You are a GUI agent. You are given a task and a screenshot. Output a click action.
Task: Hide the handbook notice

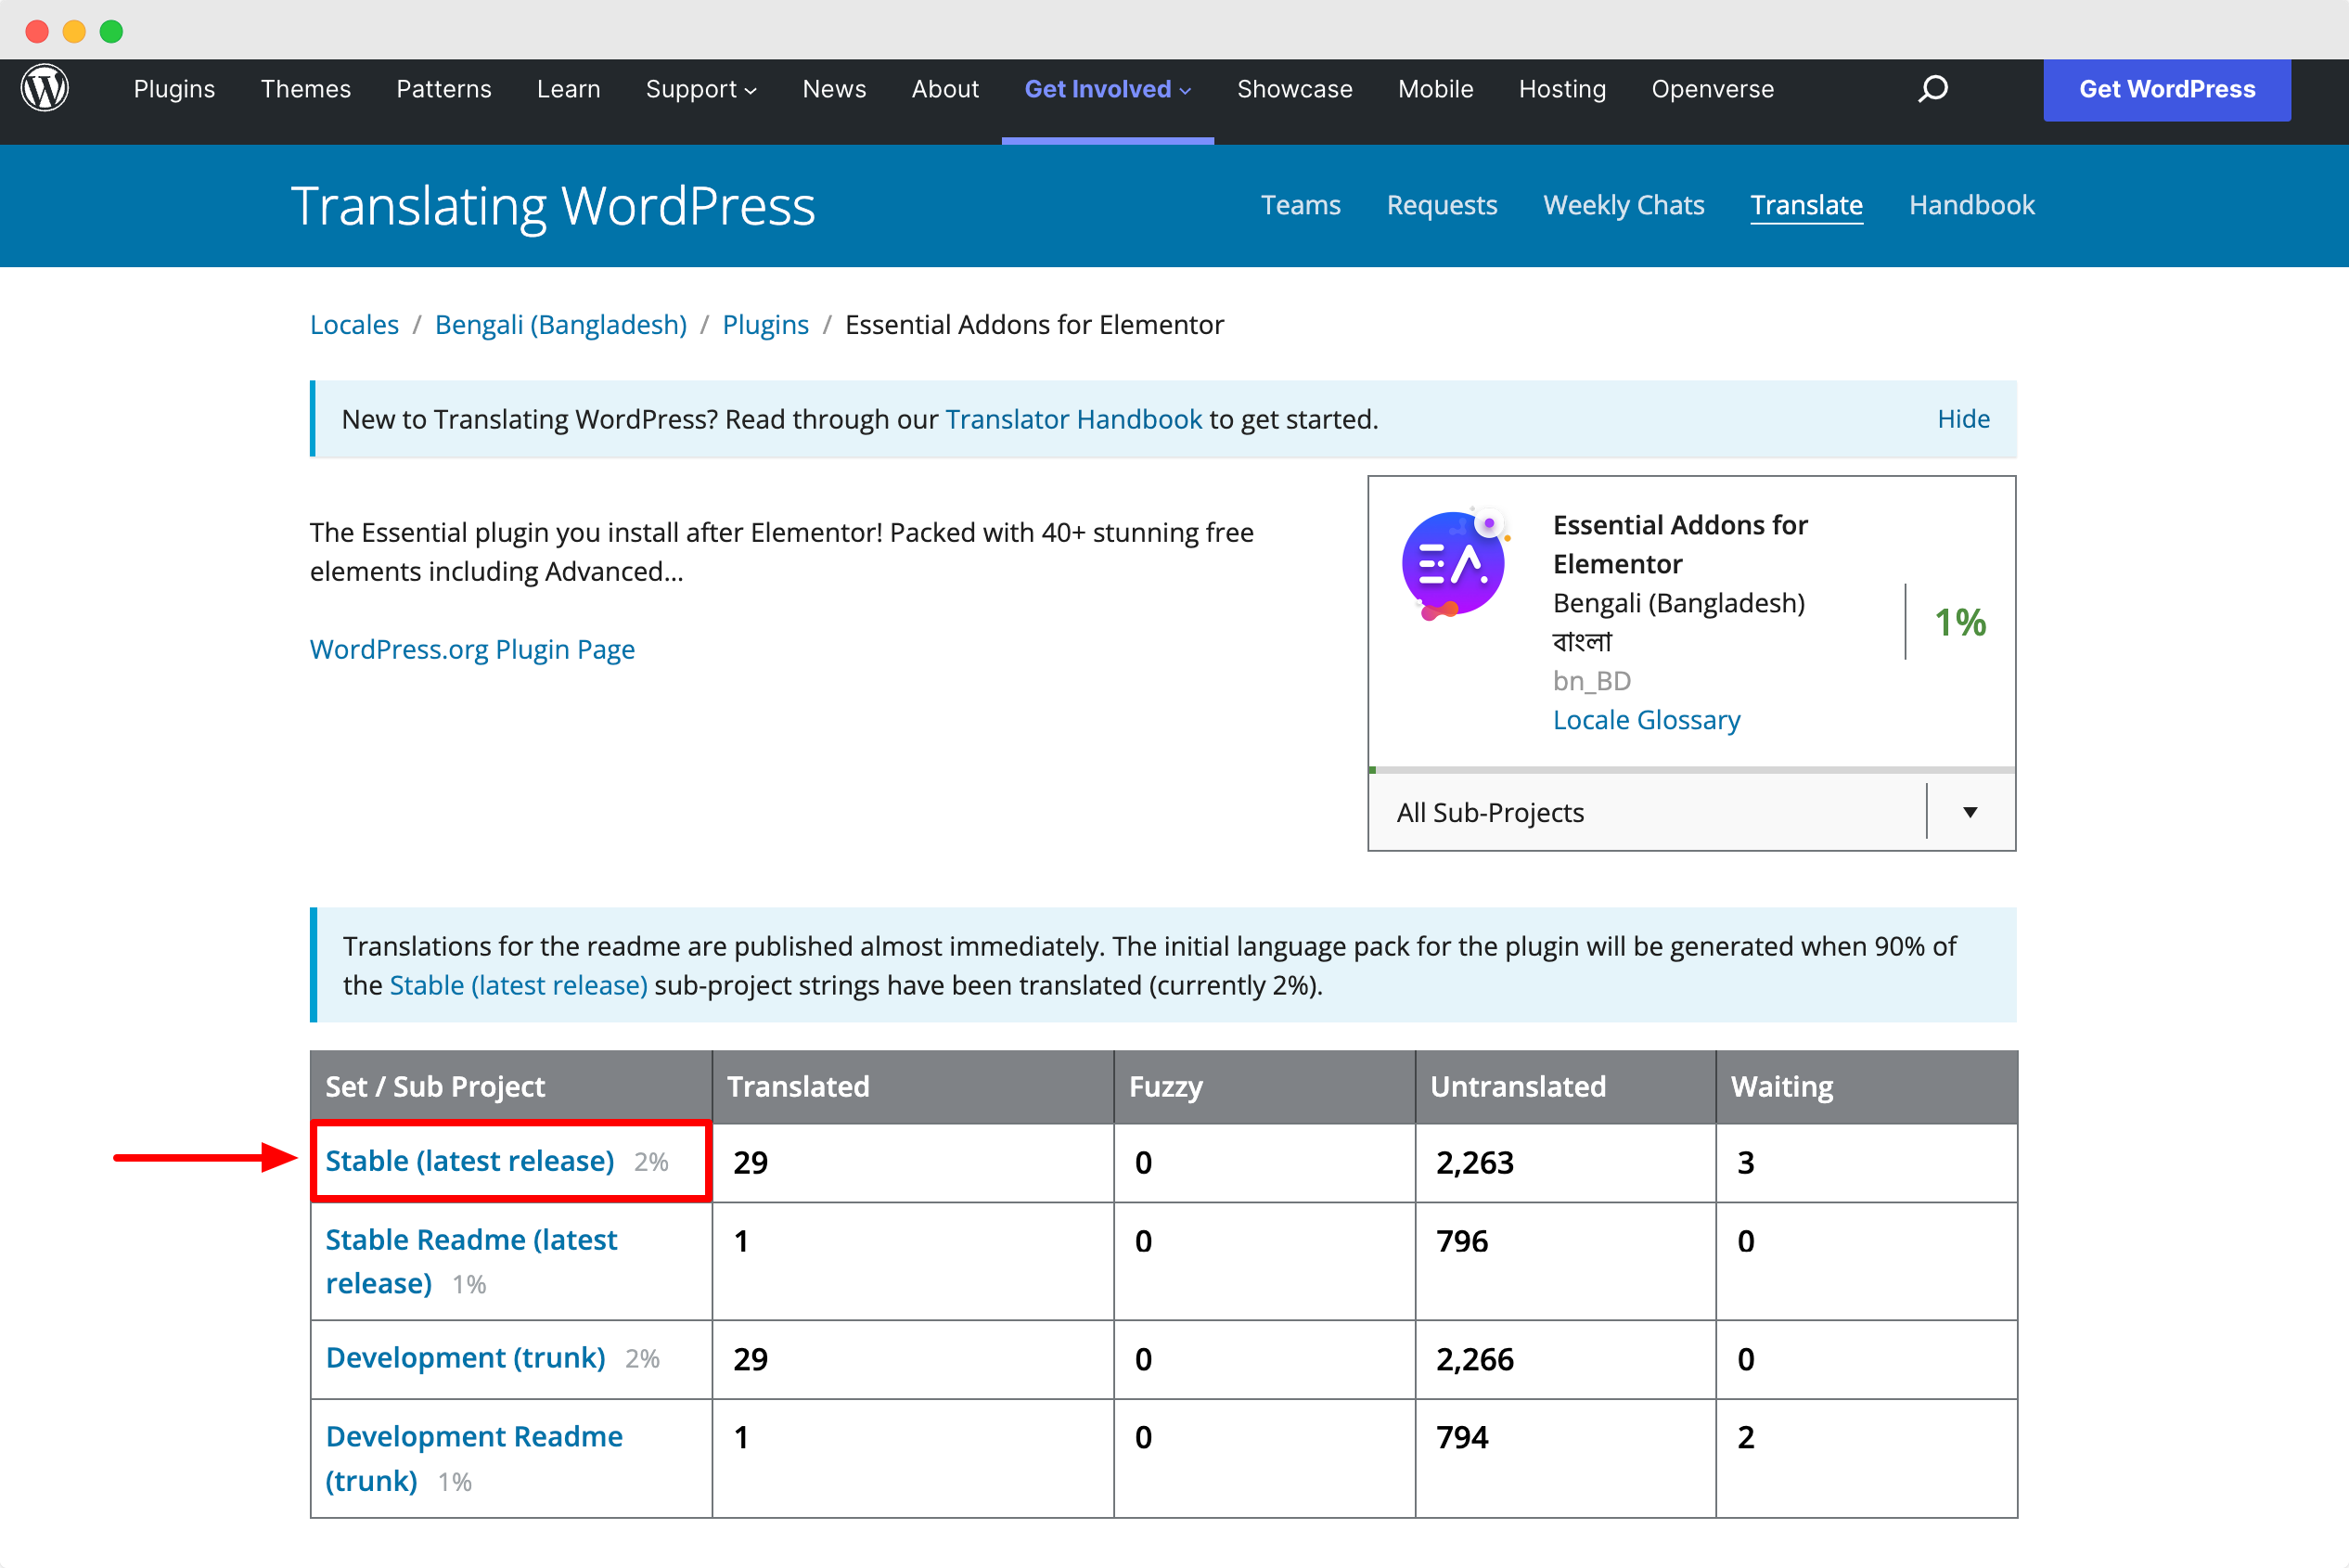pyautogui.click(x=1963, y=419)
